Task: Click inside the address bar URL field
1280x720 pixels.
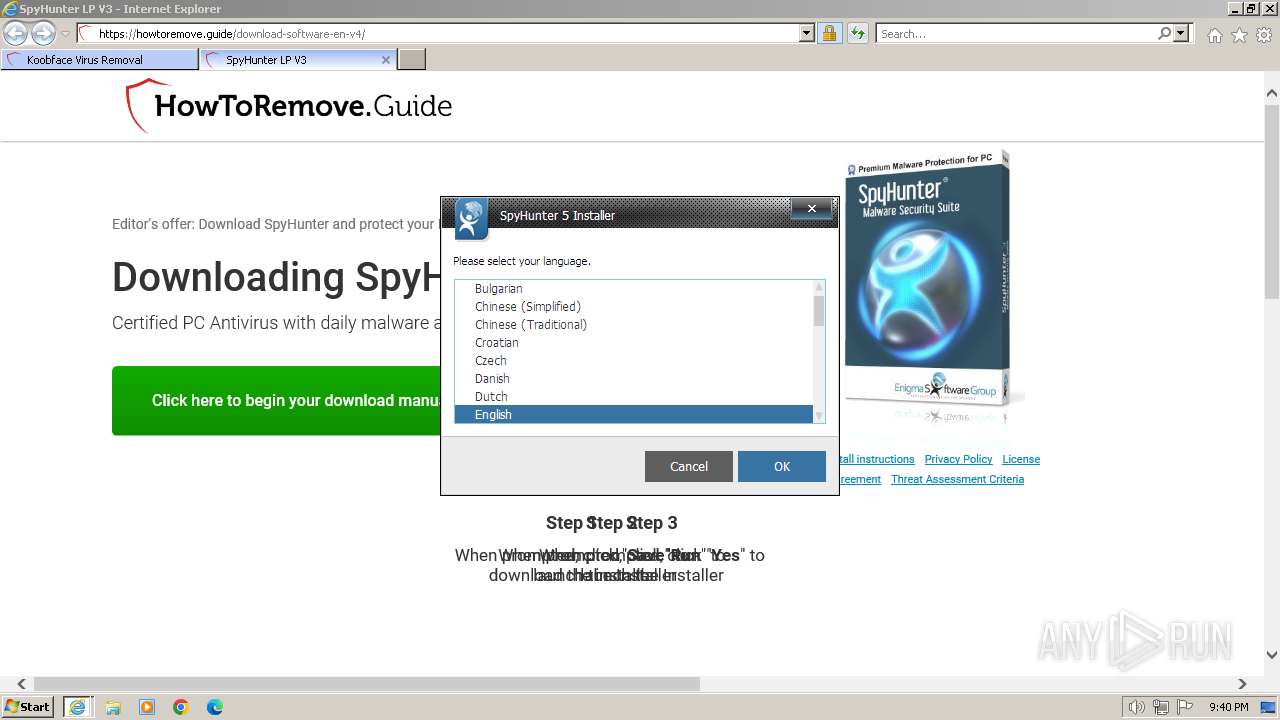Action: [x=447, y=34]
